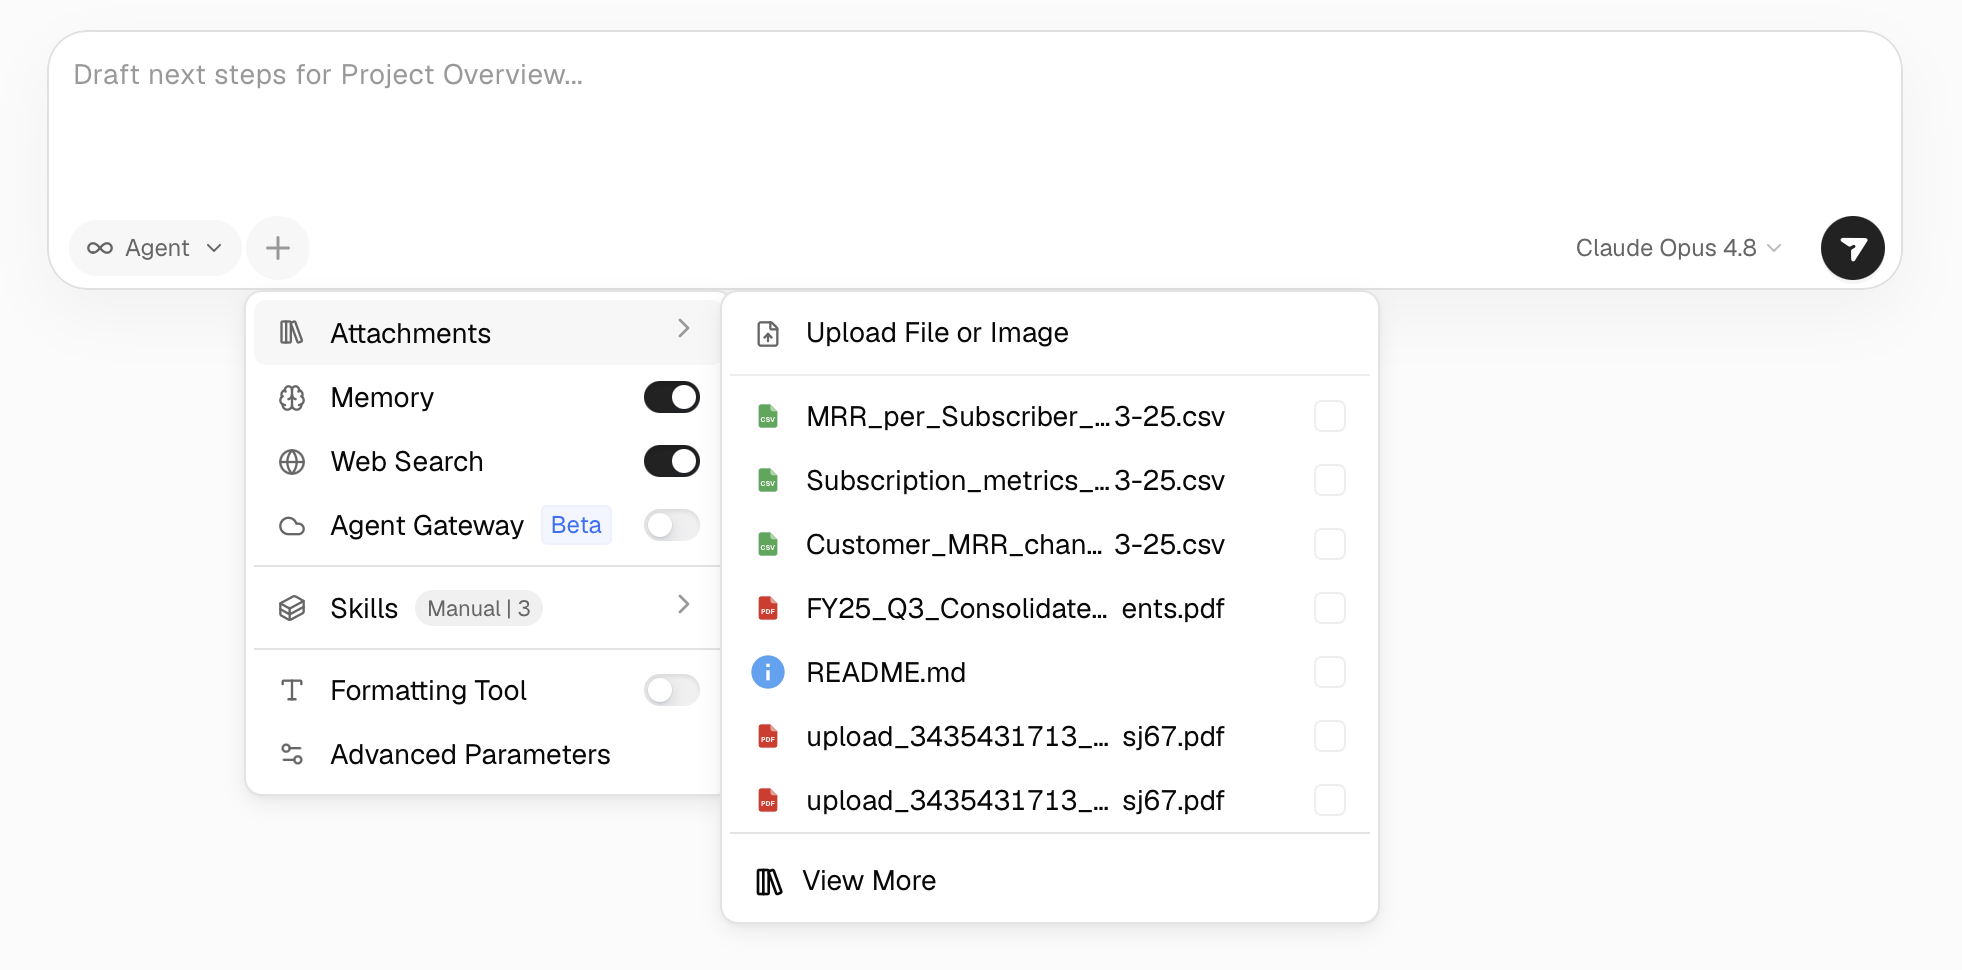Image resolution: width=1962 pixels, height=970 pixels.
Task: Click CSV icon of Subscription_metrics file
Action: point(768,480)
